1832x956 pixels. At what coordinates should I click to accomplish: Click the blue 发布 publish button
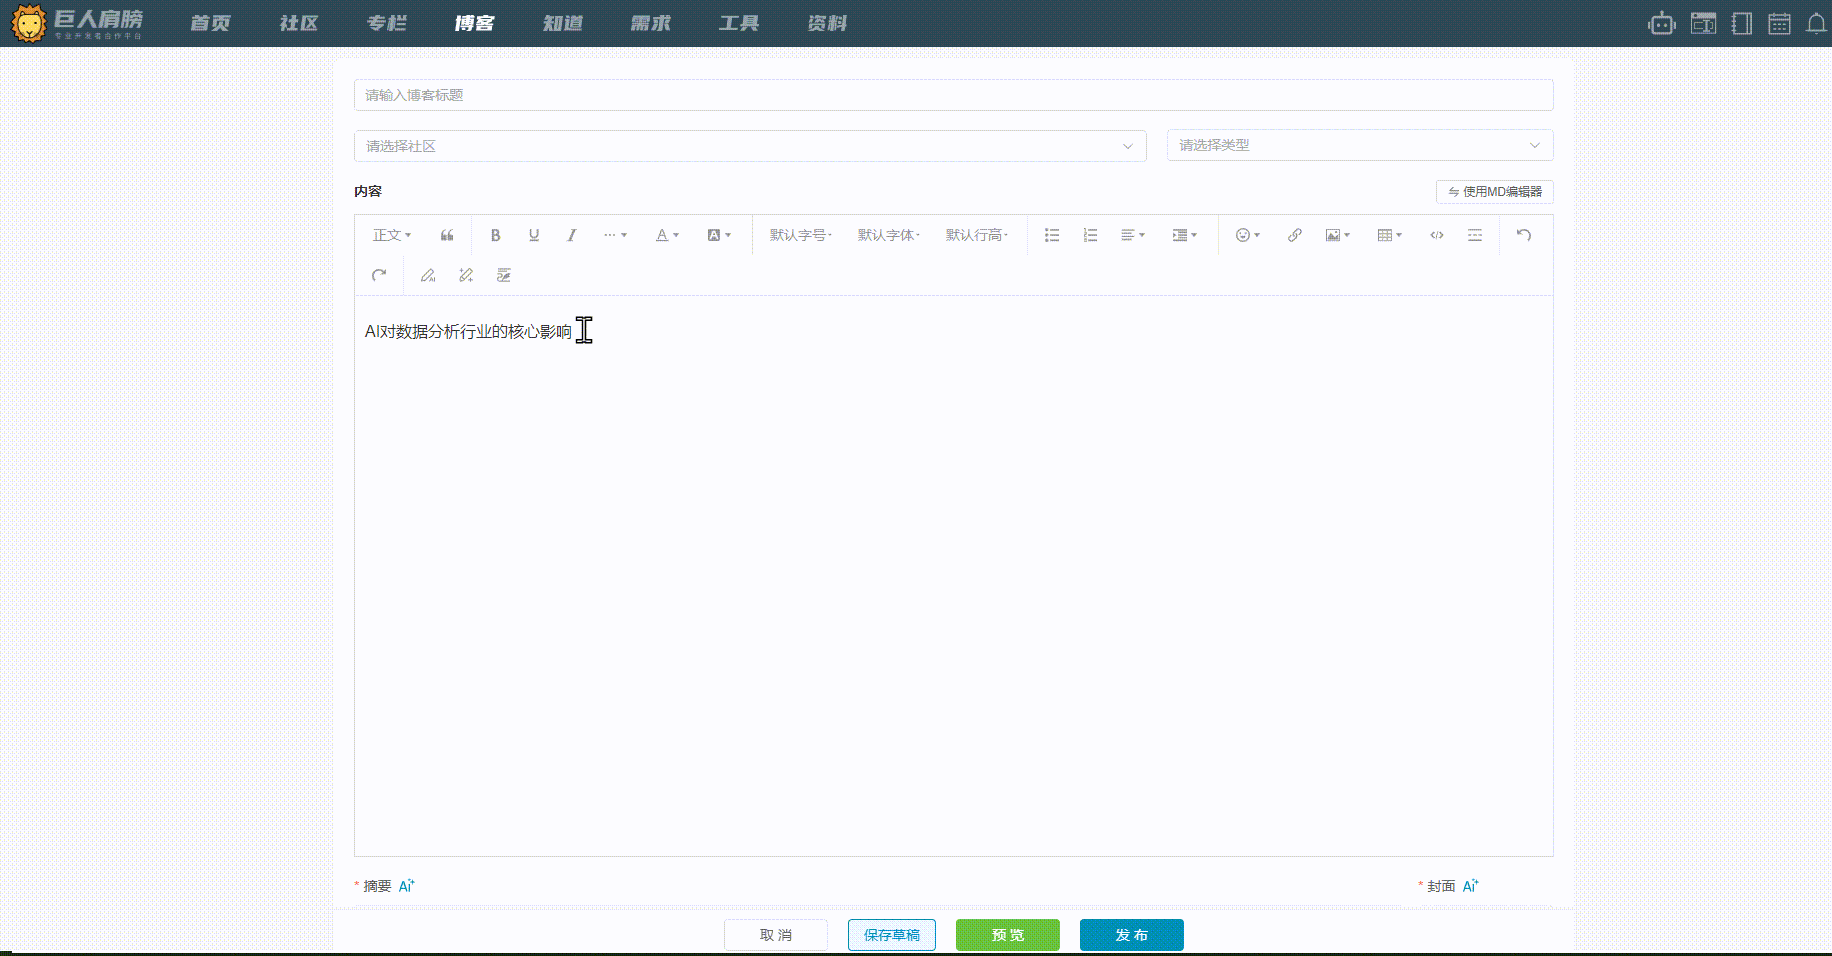1132,935
